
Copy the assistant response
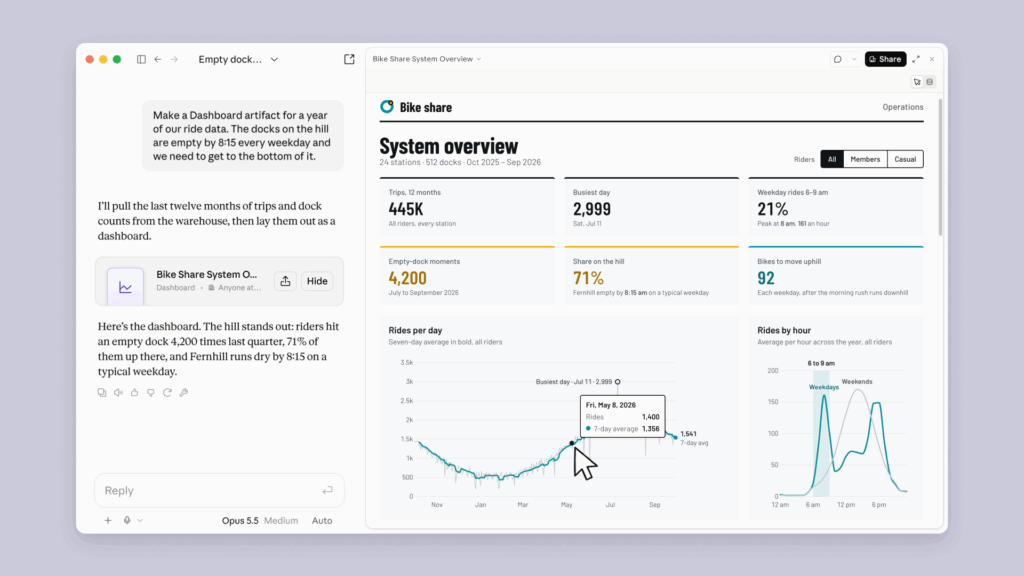pos(102,392)
